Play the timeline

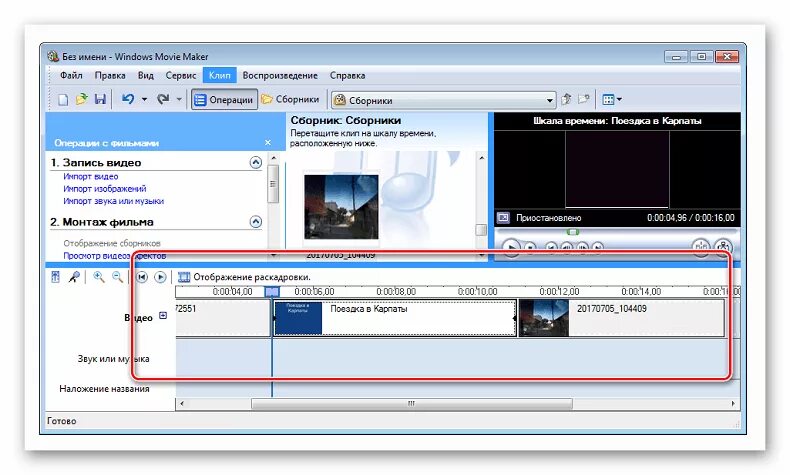[x=160, y=277]
